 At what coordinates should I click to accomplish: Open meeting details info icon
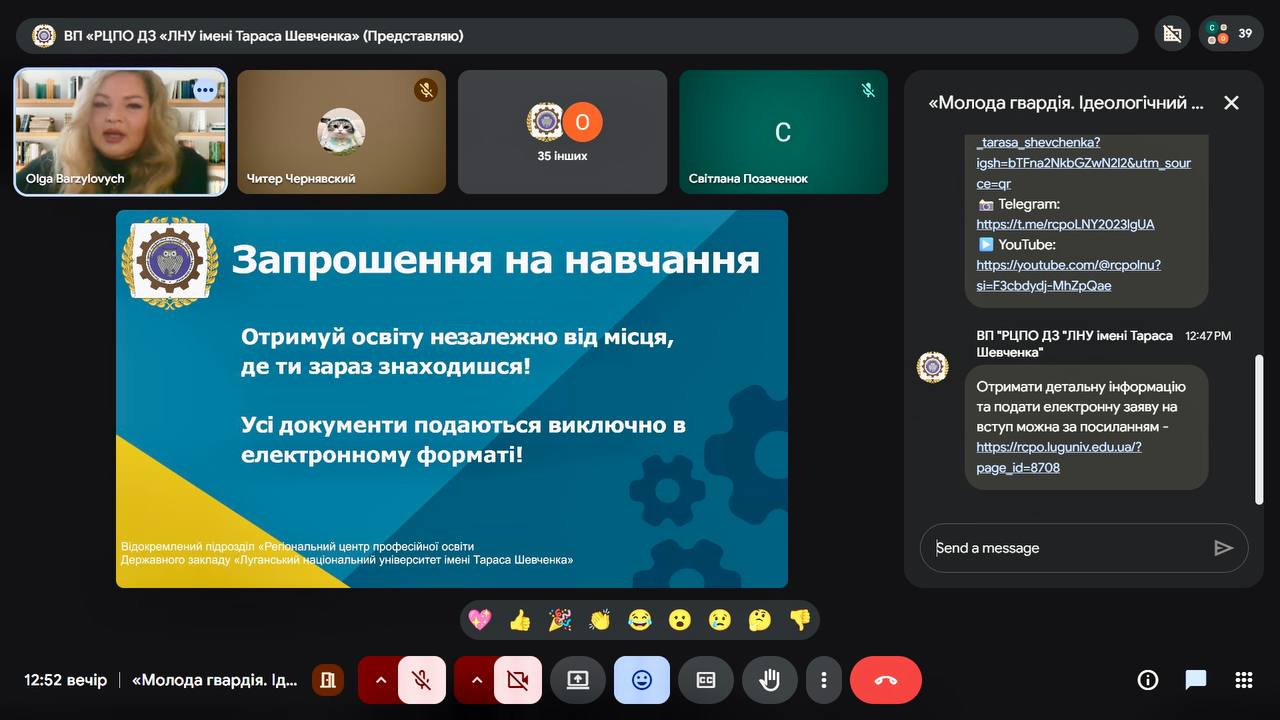(x=1148, y=680)
